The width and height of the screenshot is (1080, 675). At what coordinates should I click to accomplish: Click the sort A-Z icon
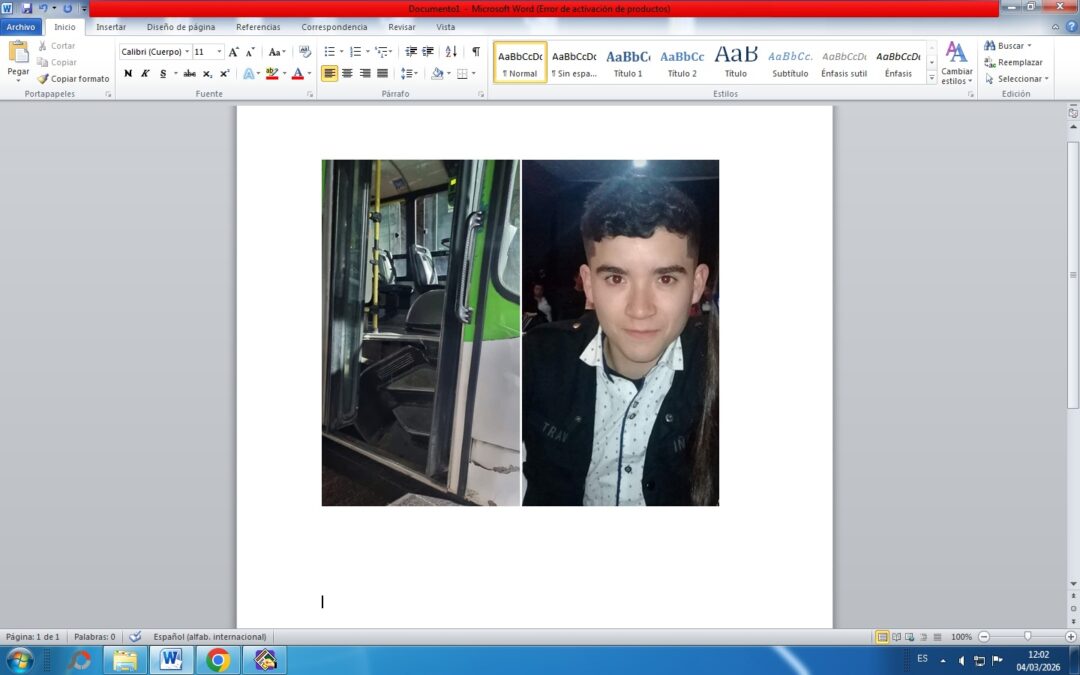point(451,52)
